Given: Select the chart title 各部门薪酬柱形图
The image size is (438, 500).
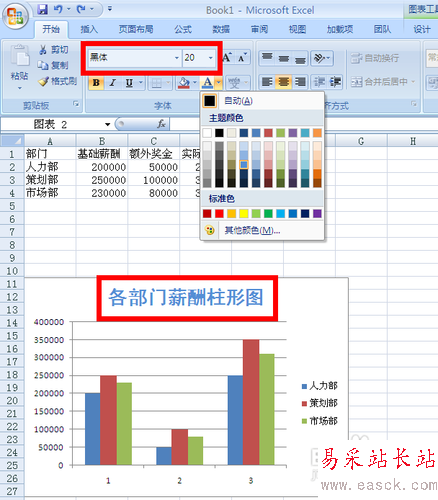Looking at the screenshot, I should [186, 297].
